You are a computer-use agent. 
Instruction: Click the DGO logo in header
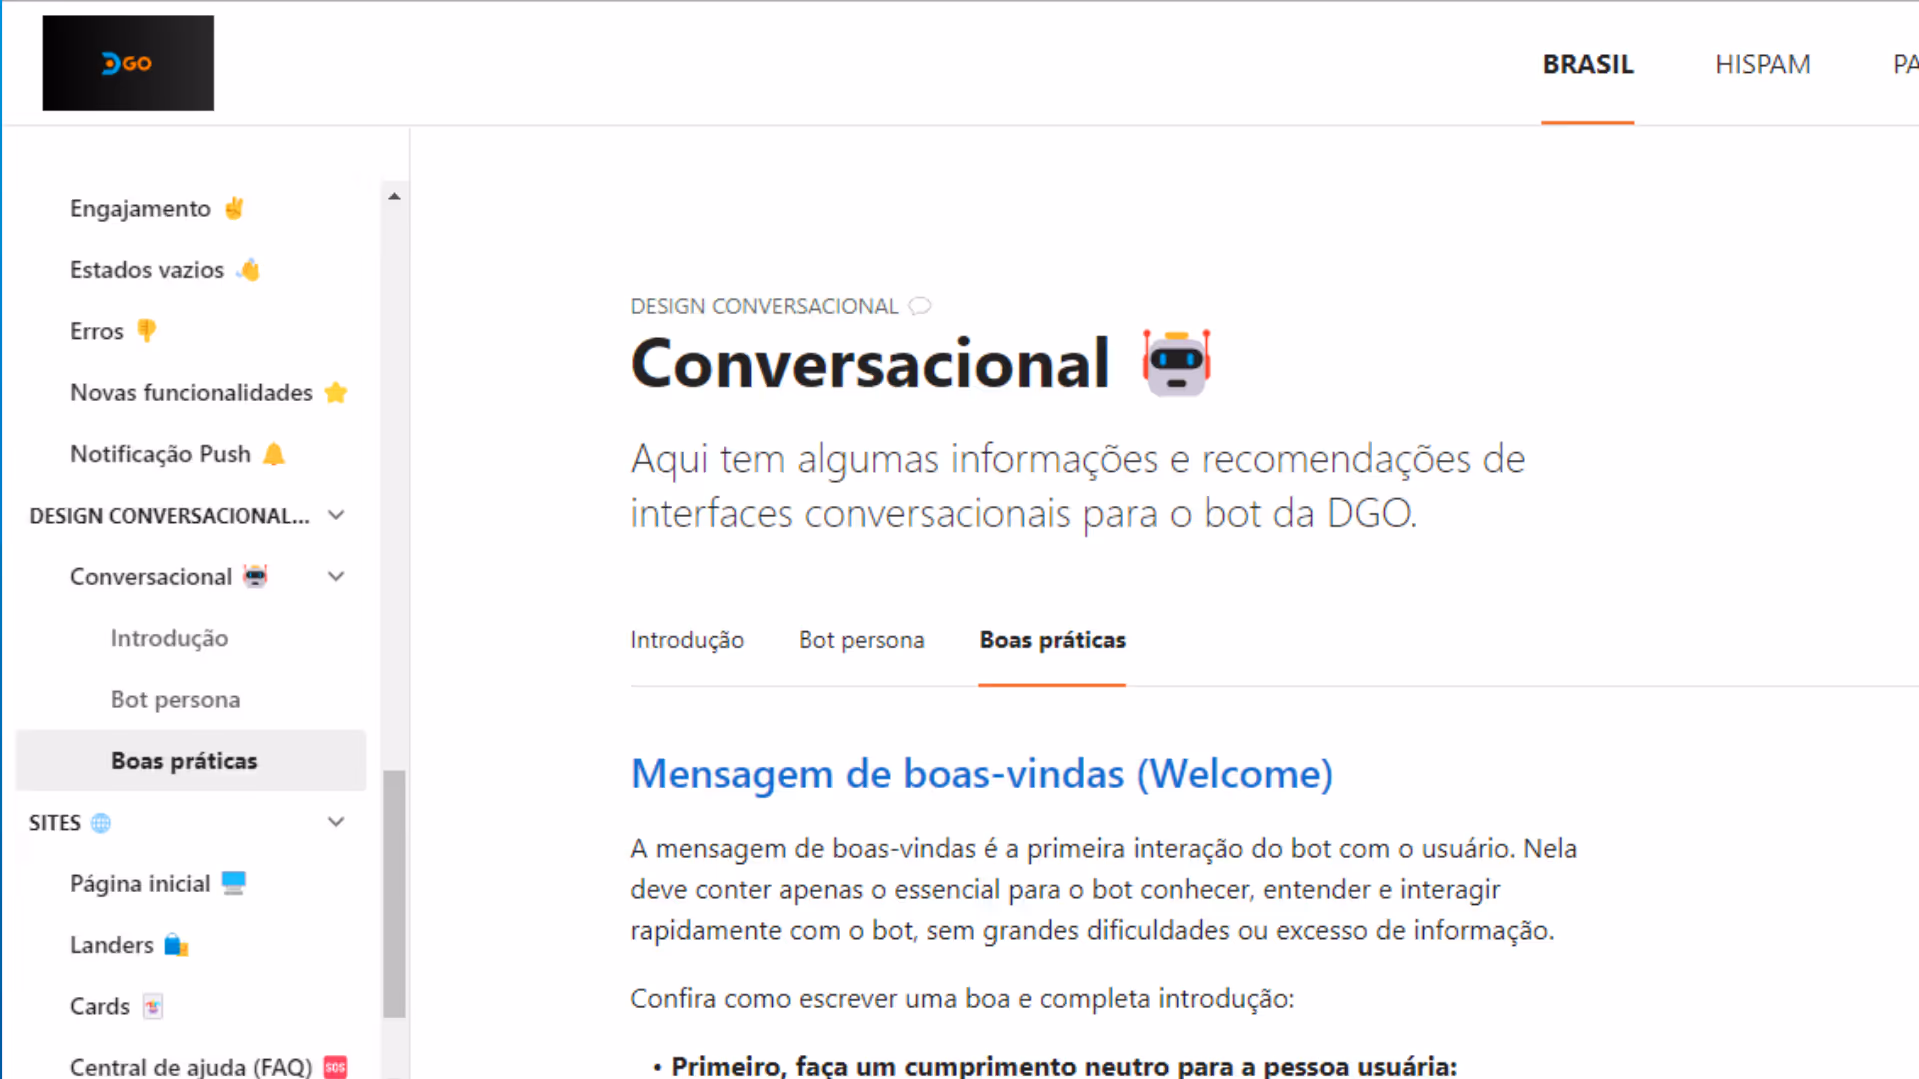[x=128, y=63]
